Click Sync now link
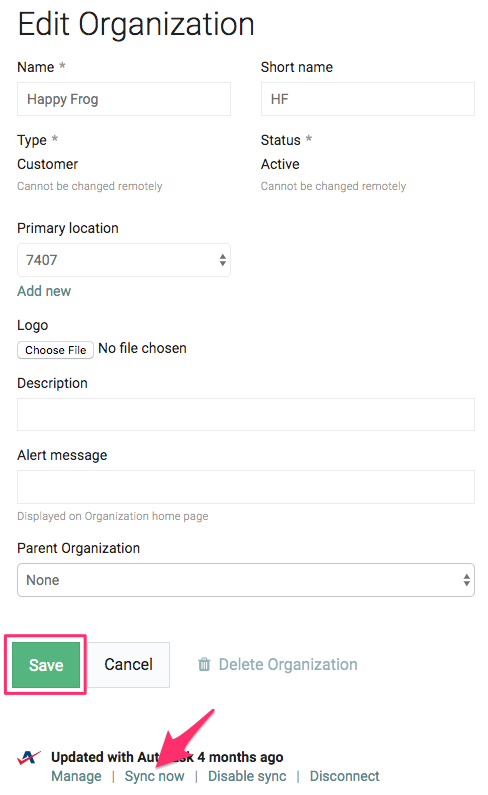This screenshot has width=488, height=795. 155,776
